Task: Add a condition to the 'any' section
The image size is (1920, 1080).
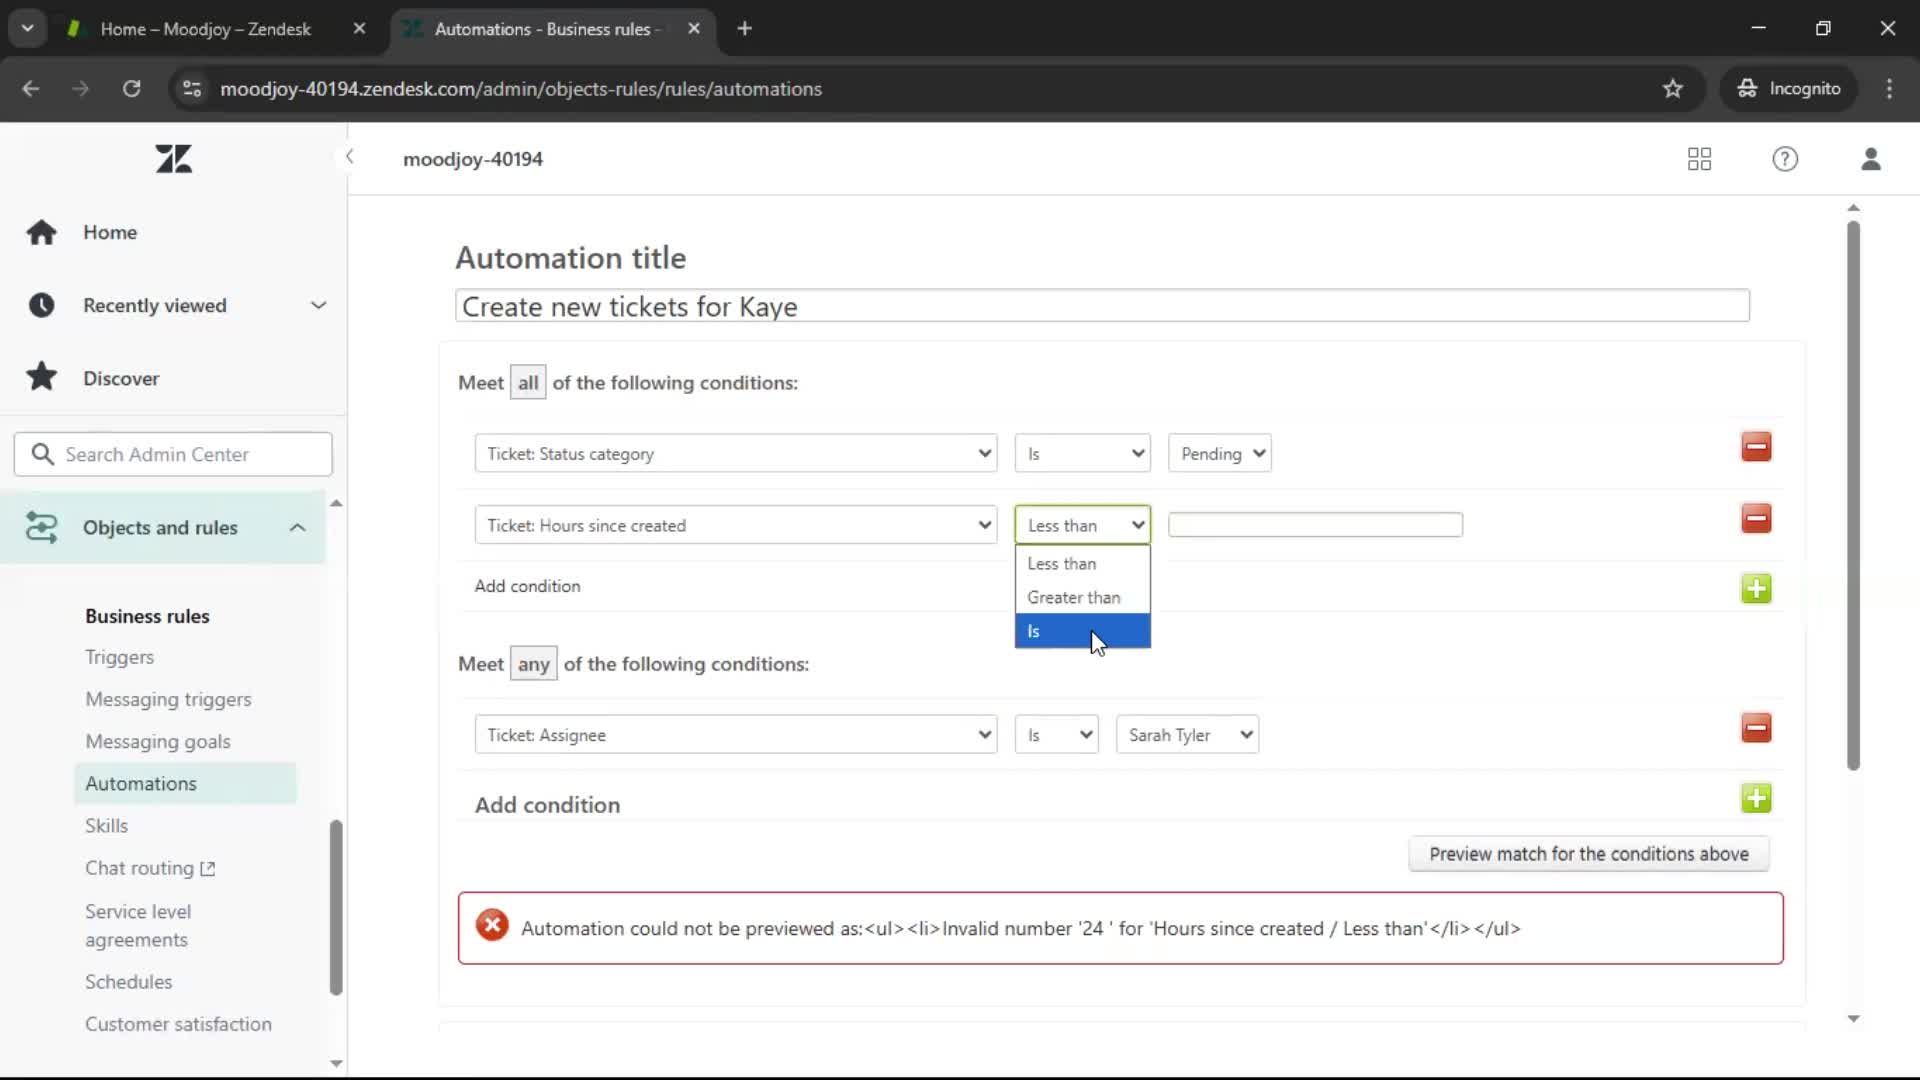Action: coord(1756,798)
